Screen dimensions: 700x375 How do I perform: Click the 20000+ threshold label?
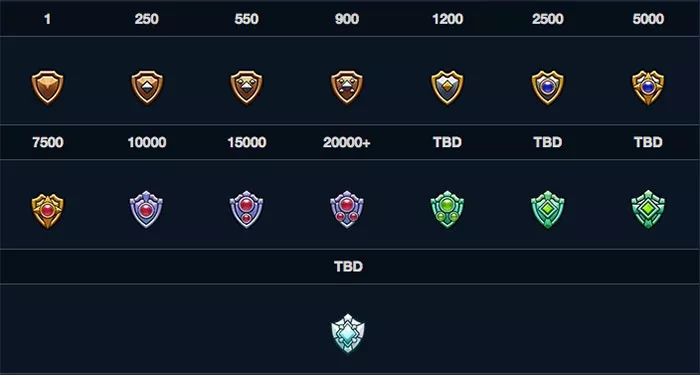(347, 142)
